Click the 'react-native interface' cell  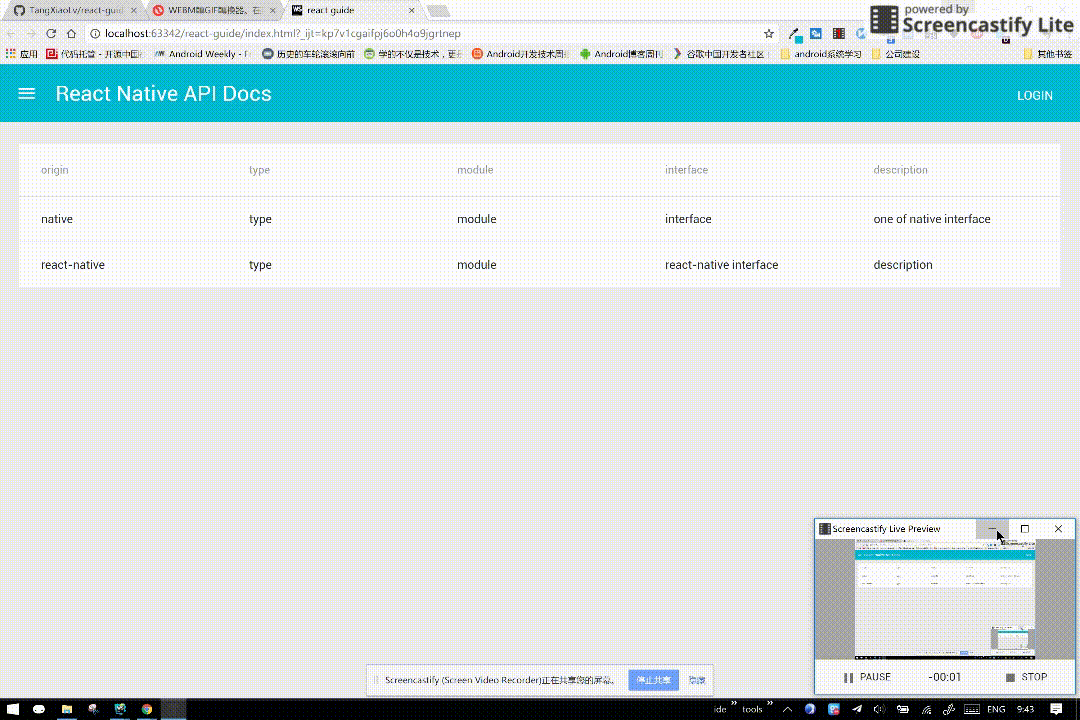721,265
